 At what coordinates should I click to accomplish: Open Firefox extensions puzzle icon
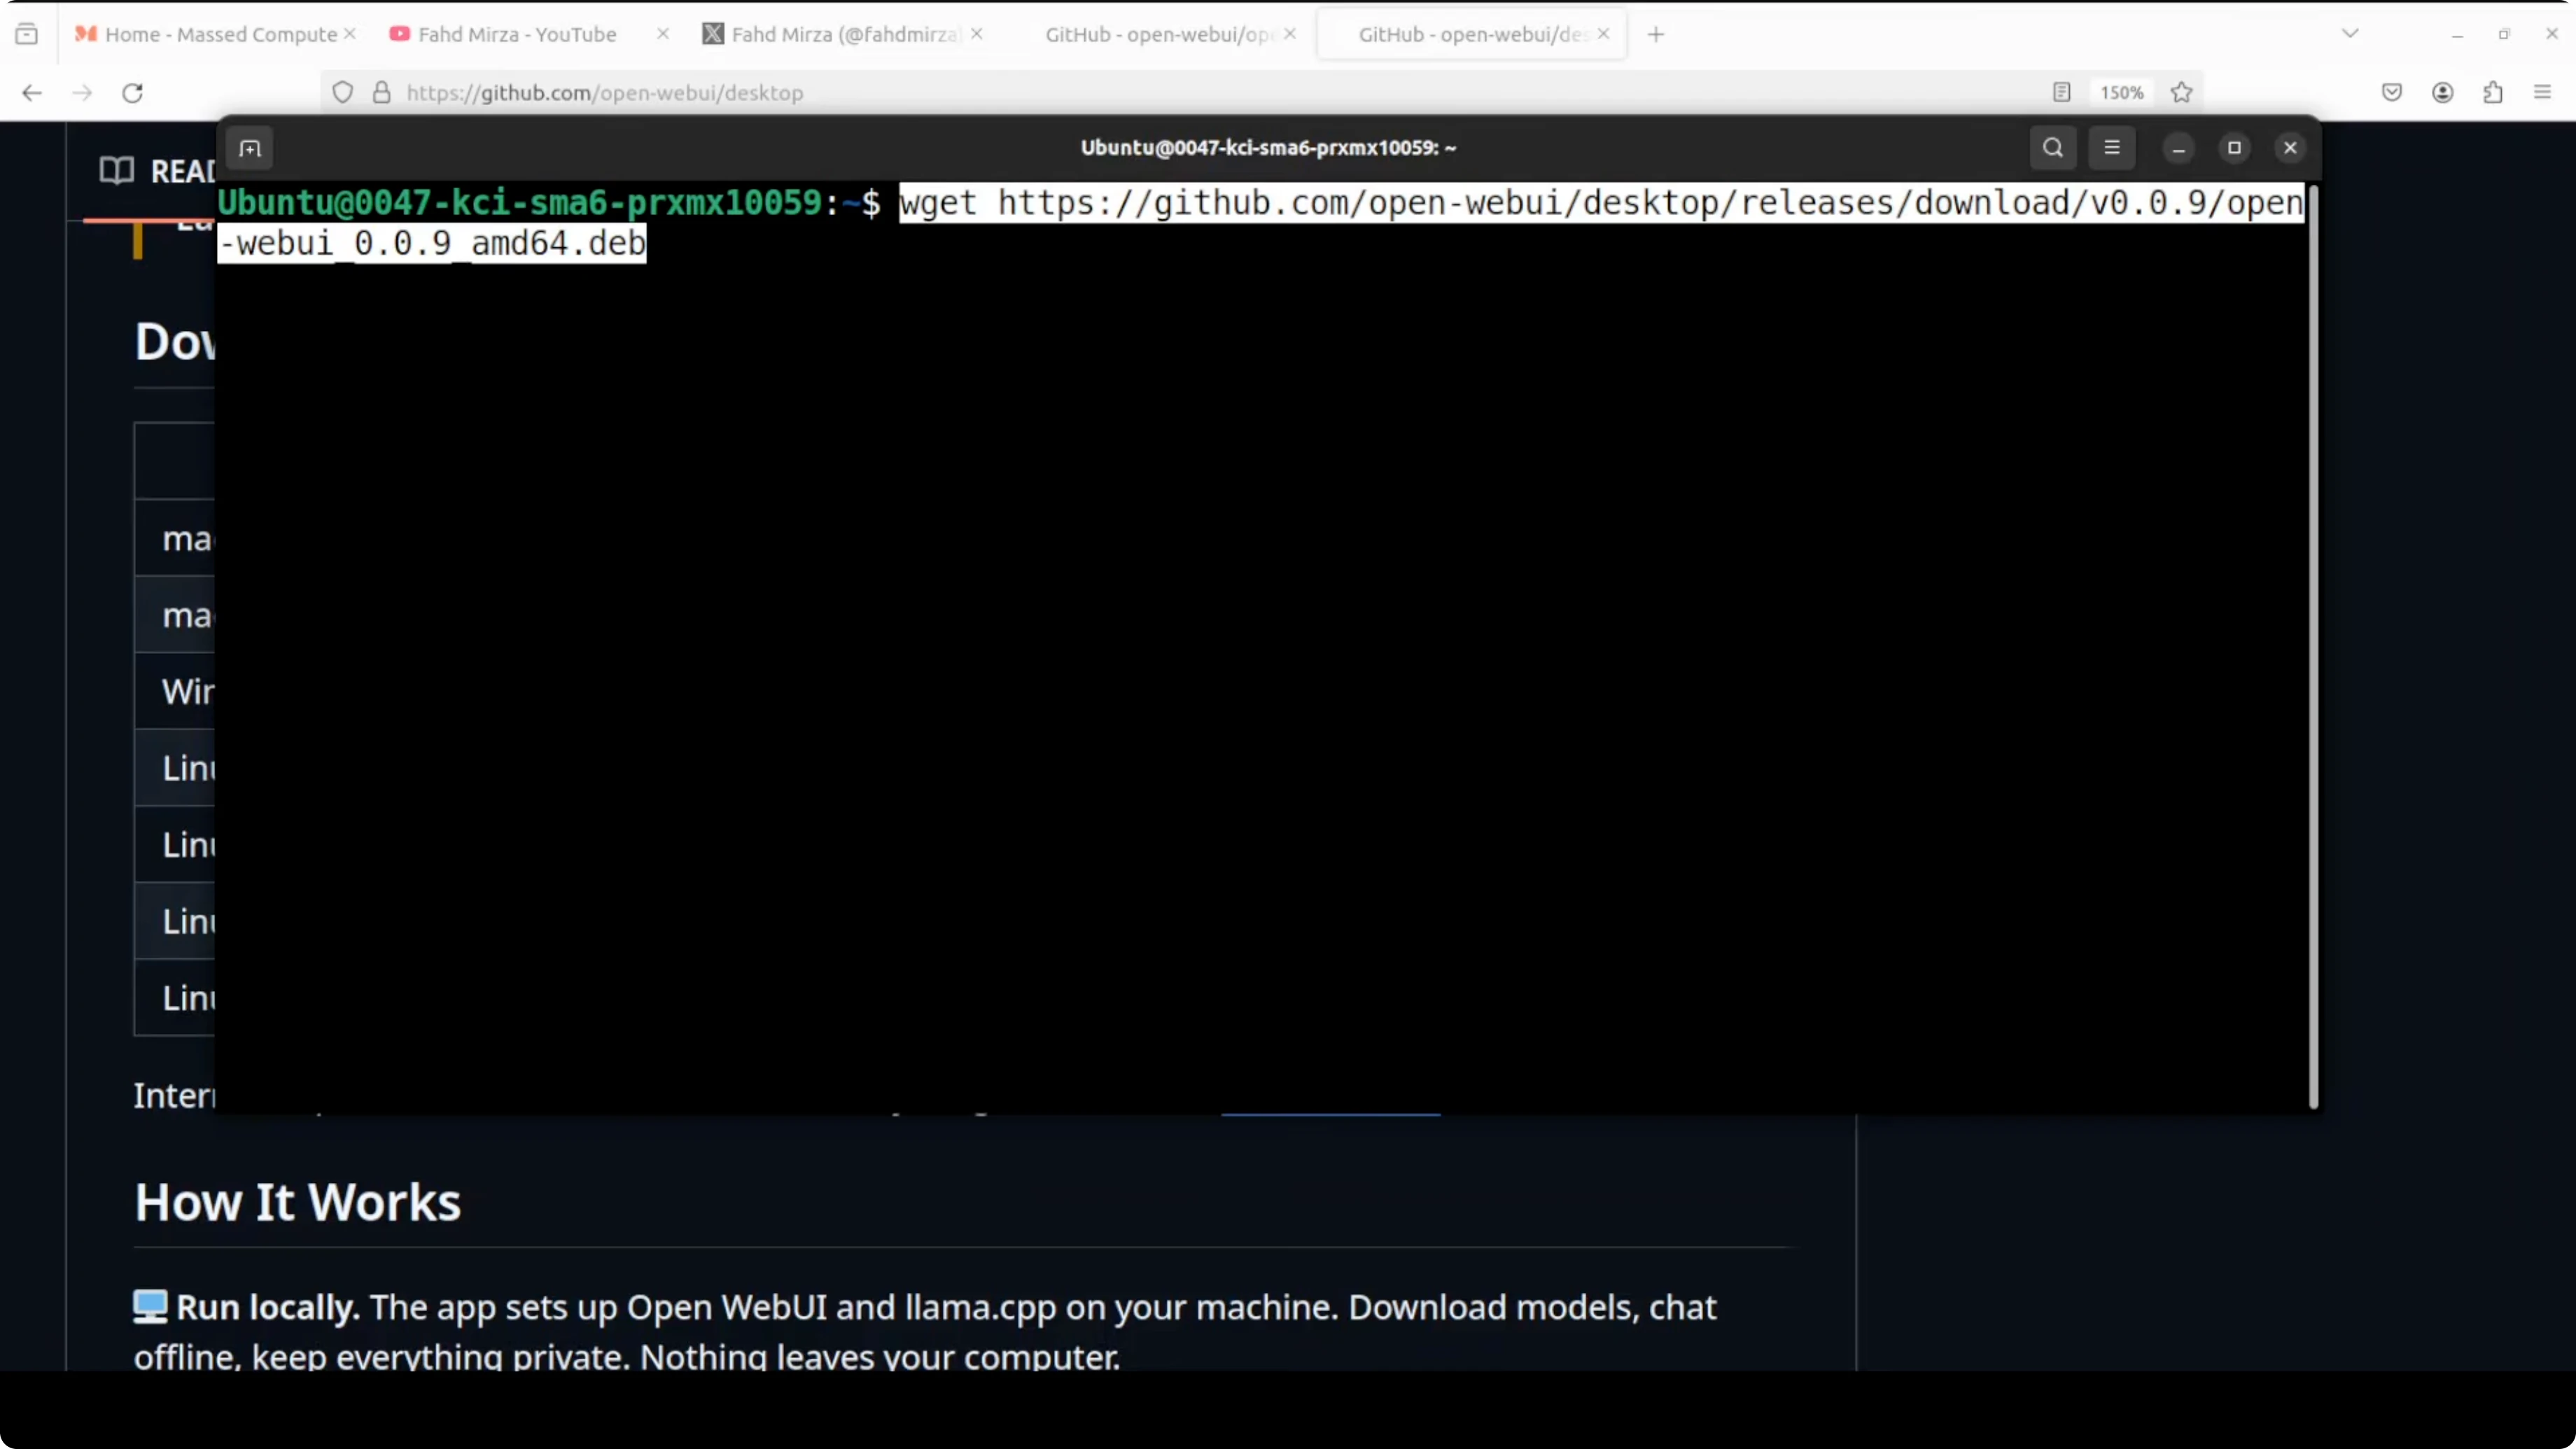point(2492,93)
